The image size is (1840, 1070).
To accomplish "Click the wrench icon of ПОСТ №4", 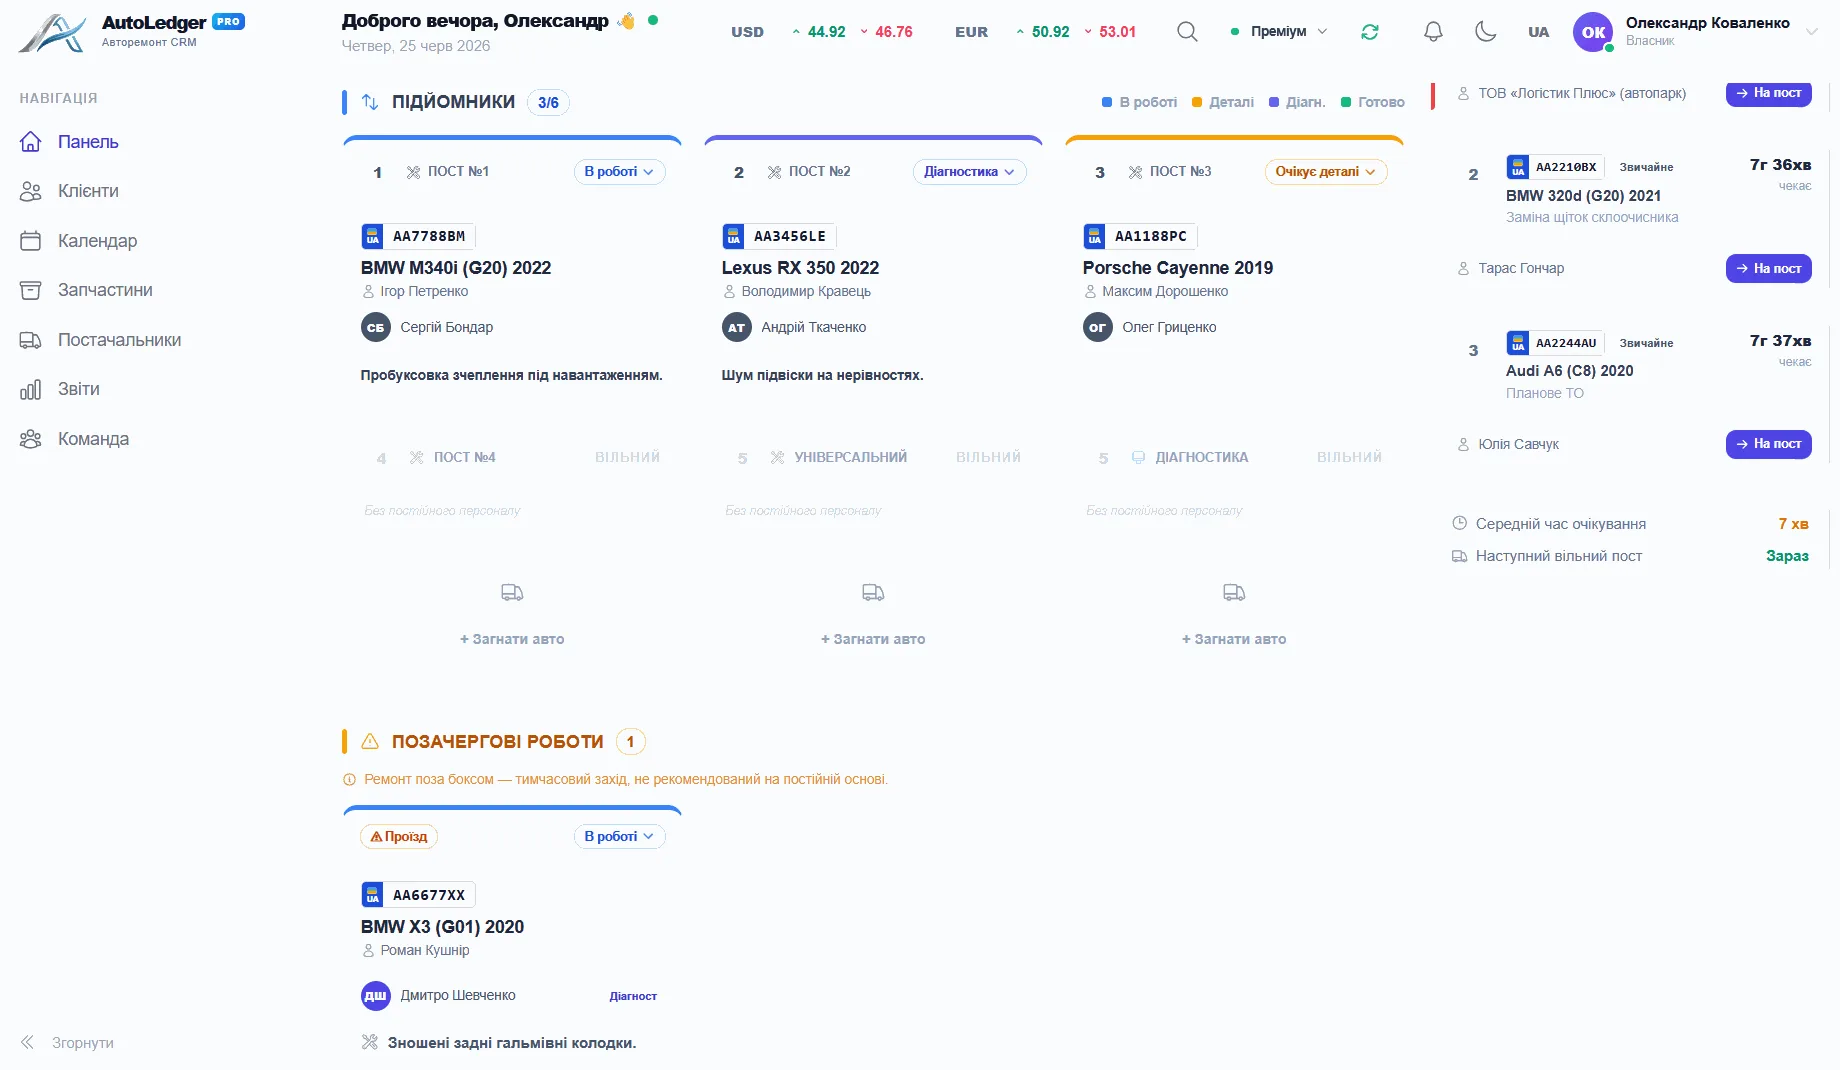I will pos(416,457).
